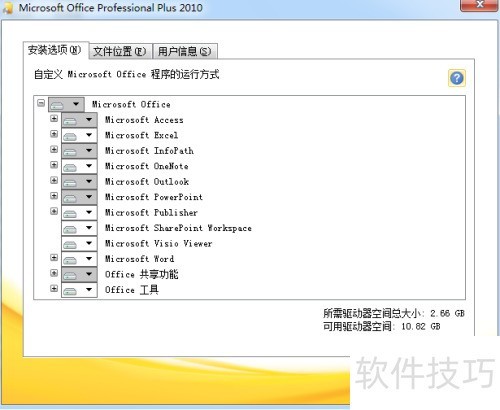Select the Office 共享功能 label
This screenshot has width=500, height=410.
point(142,274)
